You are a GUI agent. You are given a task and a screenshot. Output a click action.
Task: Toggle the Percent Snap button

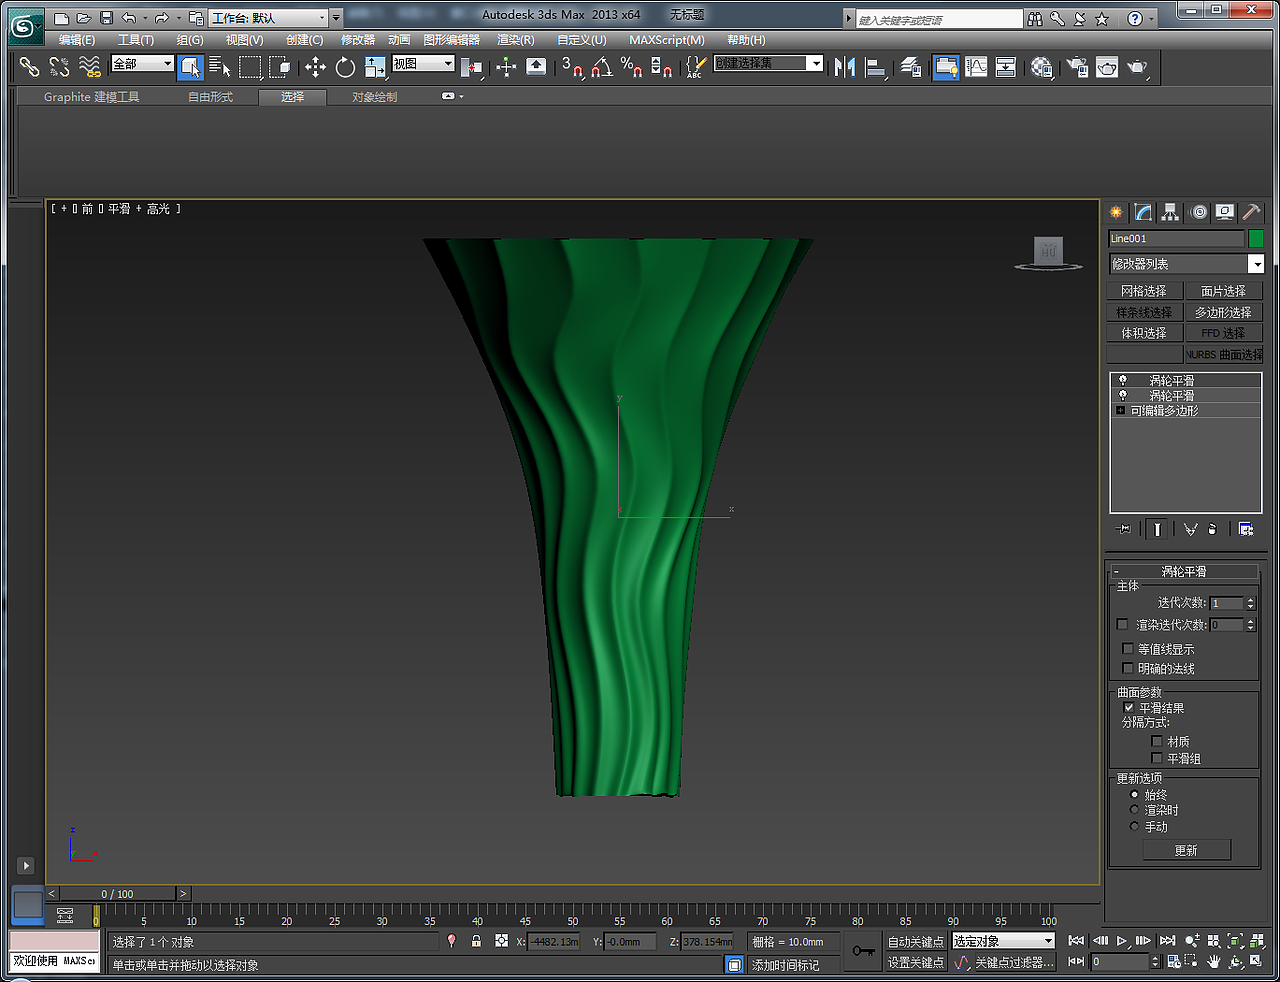tap(631, 67)
